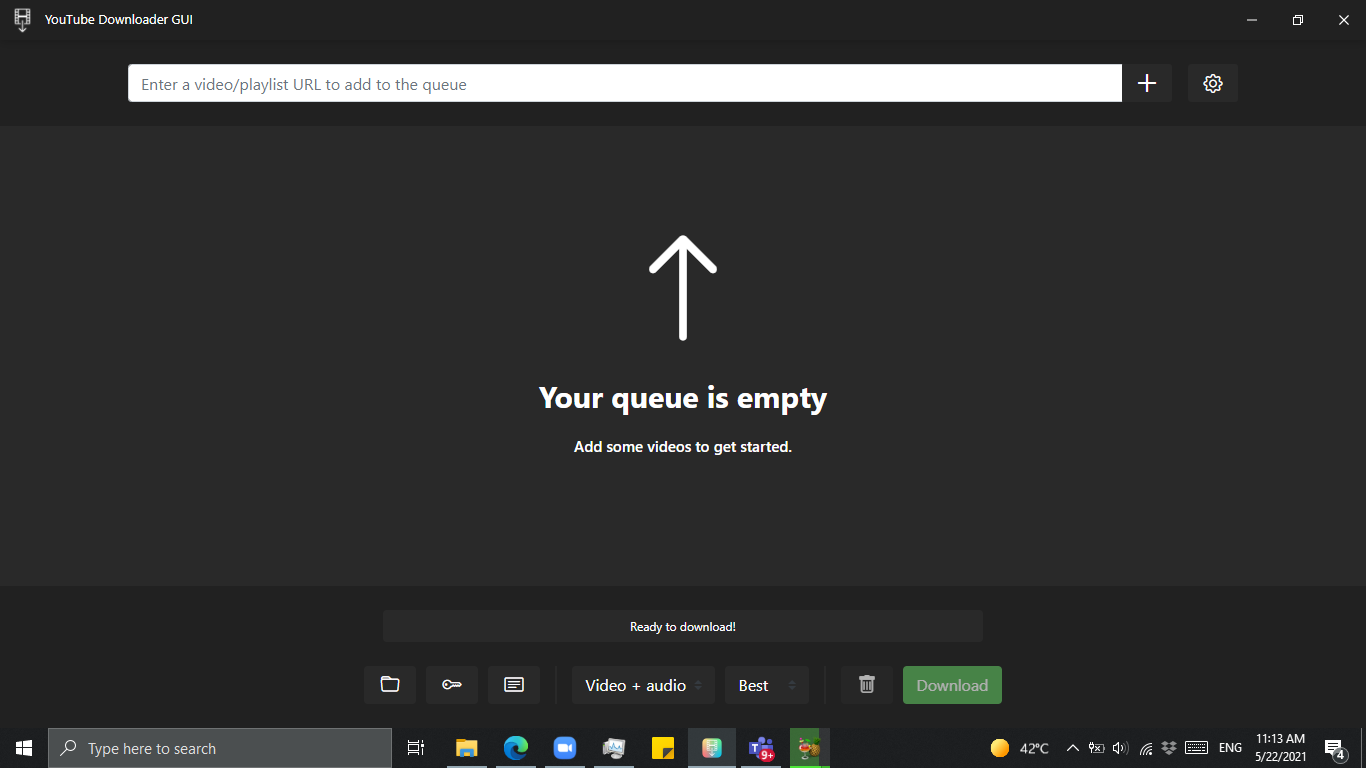Open the Best quality dropdown
This screenshot has height=768, width=1366.
coord(766,685)
